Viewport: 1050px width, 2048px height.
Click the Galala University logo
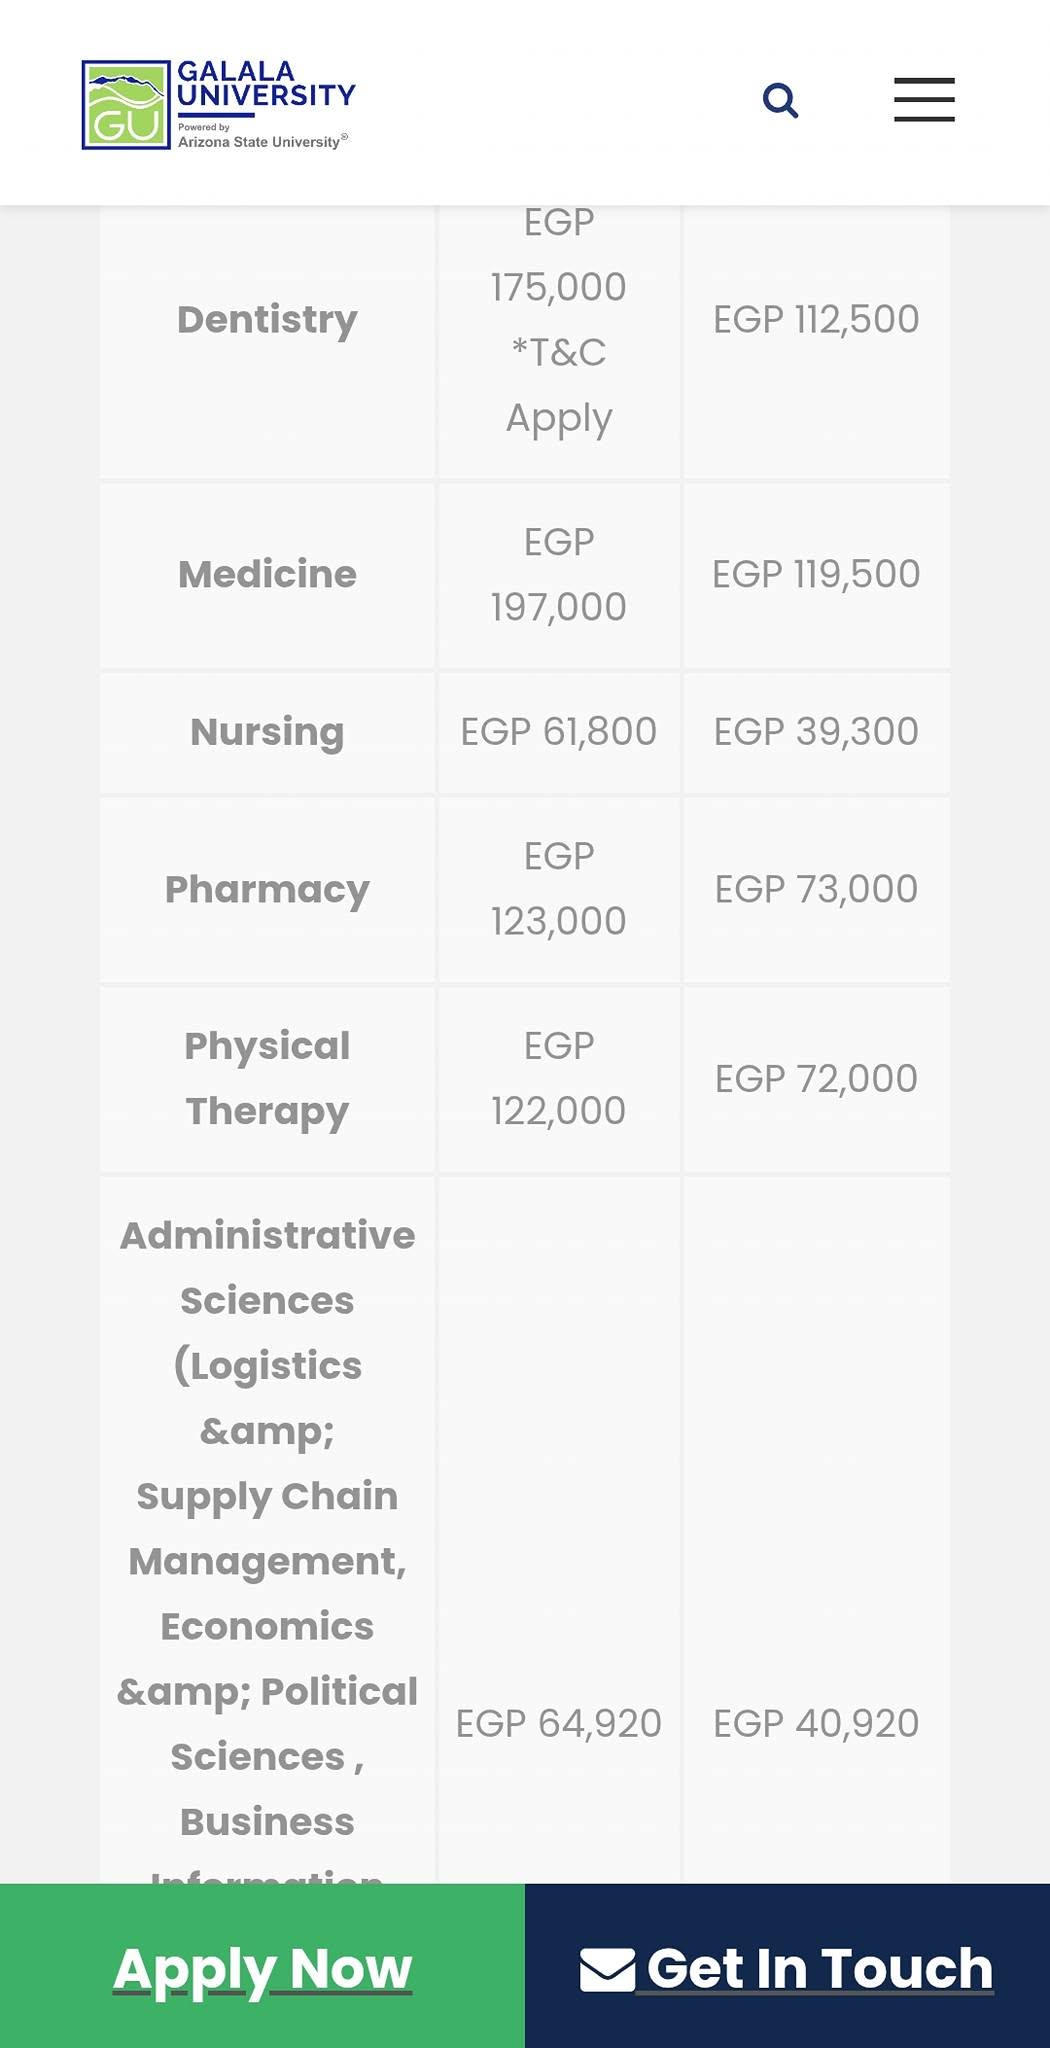(218, 104)
